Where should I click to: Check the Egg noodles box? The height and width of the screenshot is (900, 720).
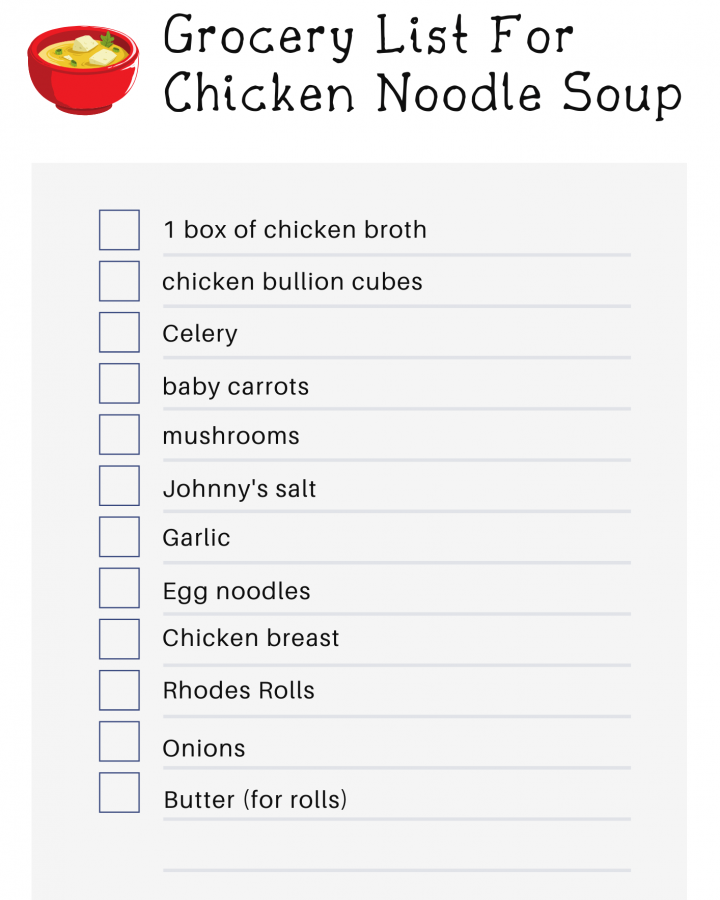click(119, 588)
